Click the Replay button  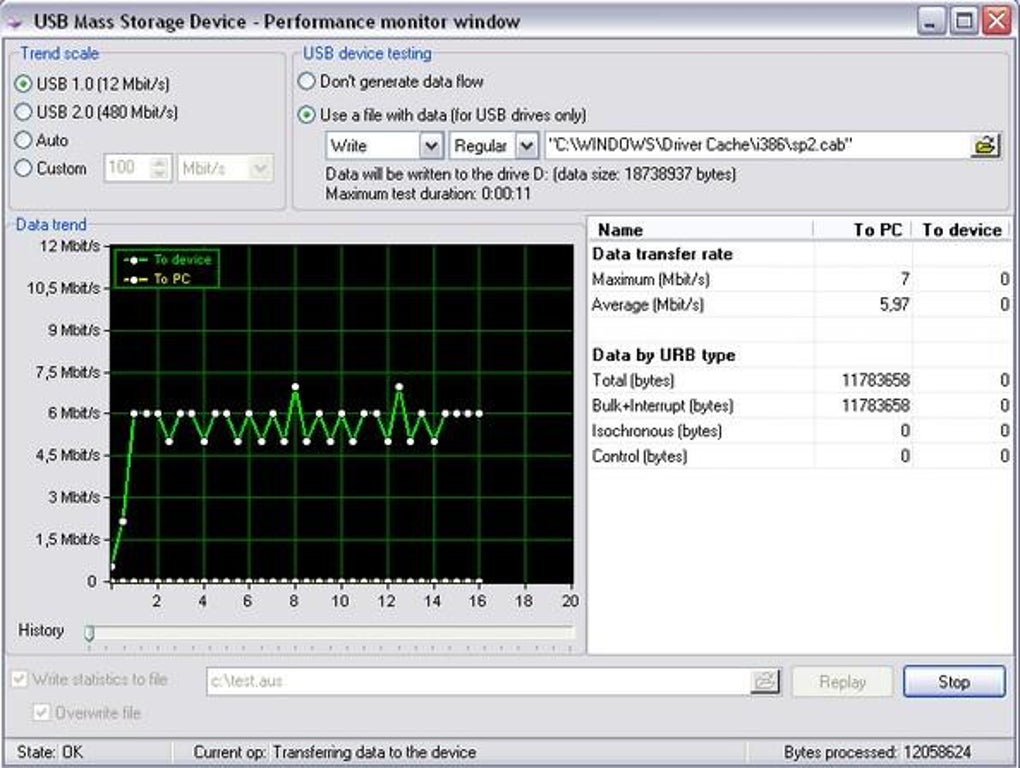pyautogui.click(x=842, y=682)
